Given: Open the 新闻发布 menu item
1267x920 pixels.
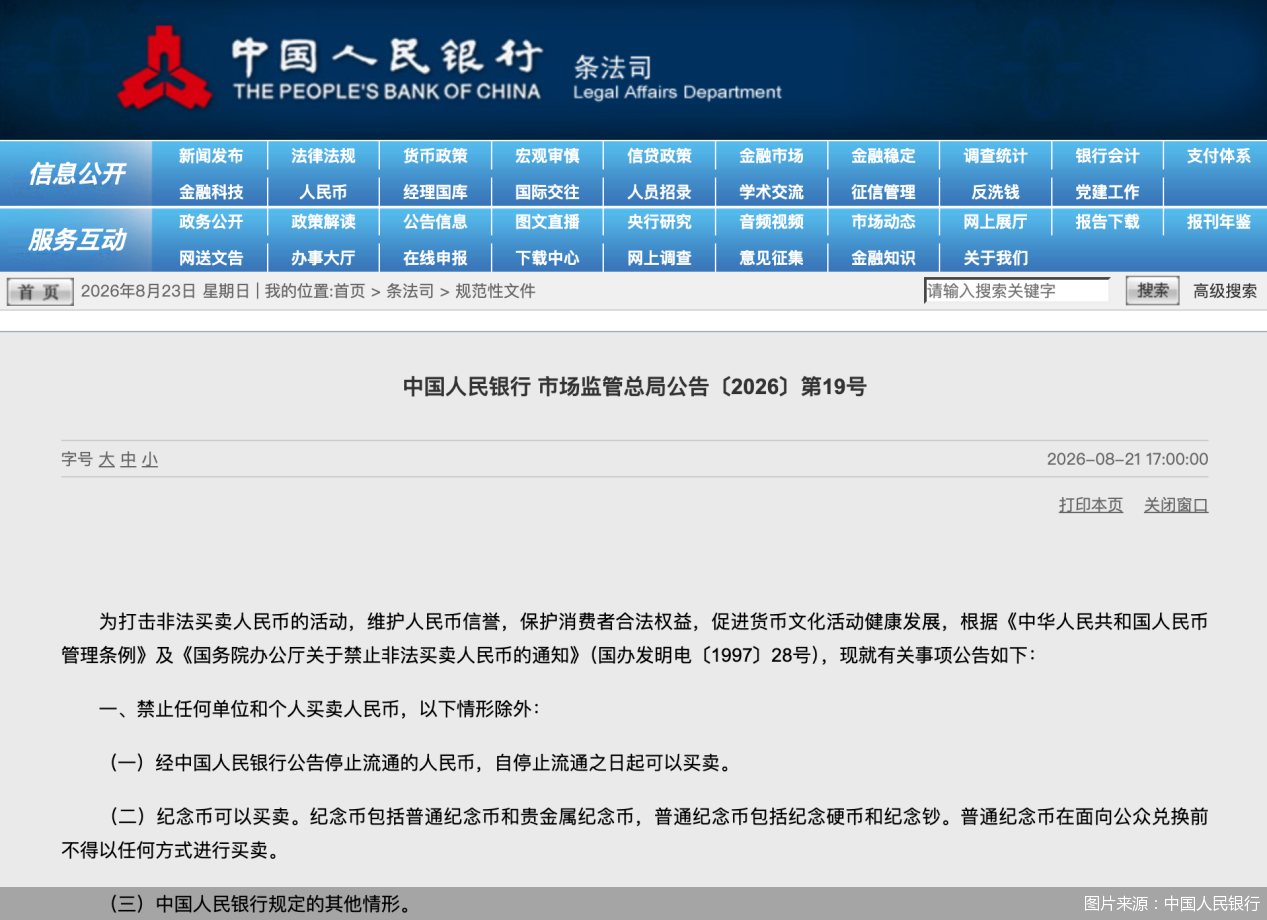Looking at the screenshot, I should coord(211,156).
